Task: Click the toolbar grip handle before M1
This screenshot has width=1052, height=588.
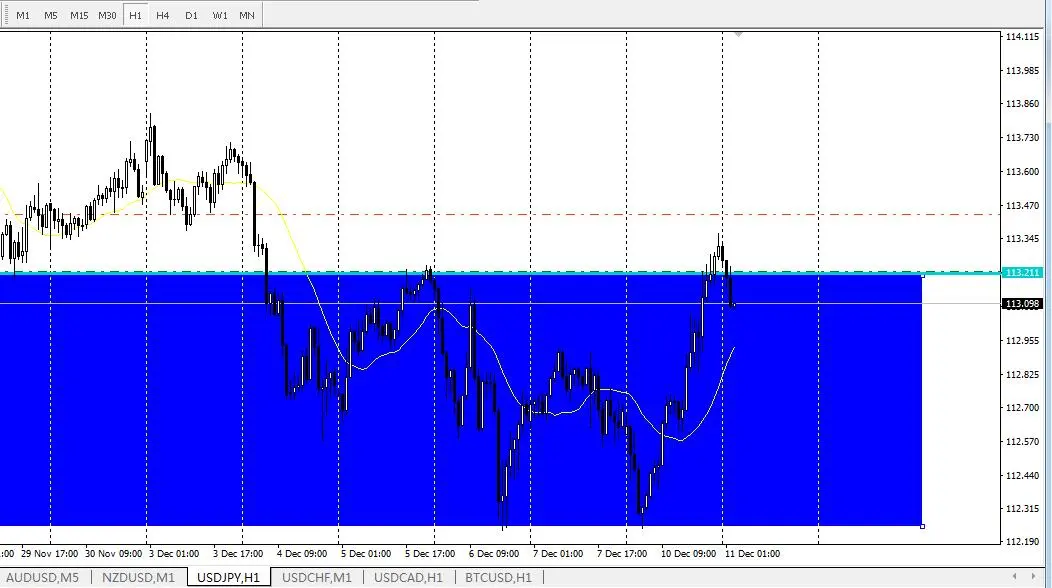Action: (x=6, y=15)
